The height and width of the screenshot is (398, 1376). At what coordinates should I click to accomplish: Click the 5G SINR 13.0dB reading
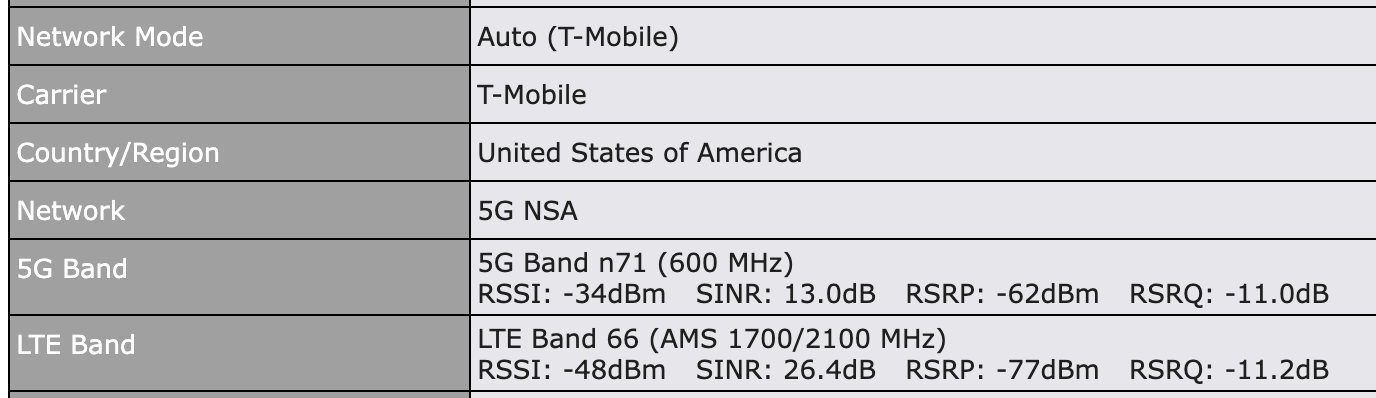[785, 294]
